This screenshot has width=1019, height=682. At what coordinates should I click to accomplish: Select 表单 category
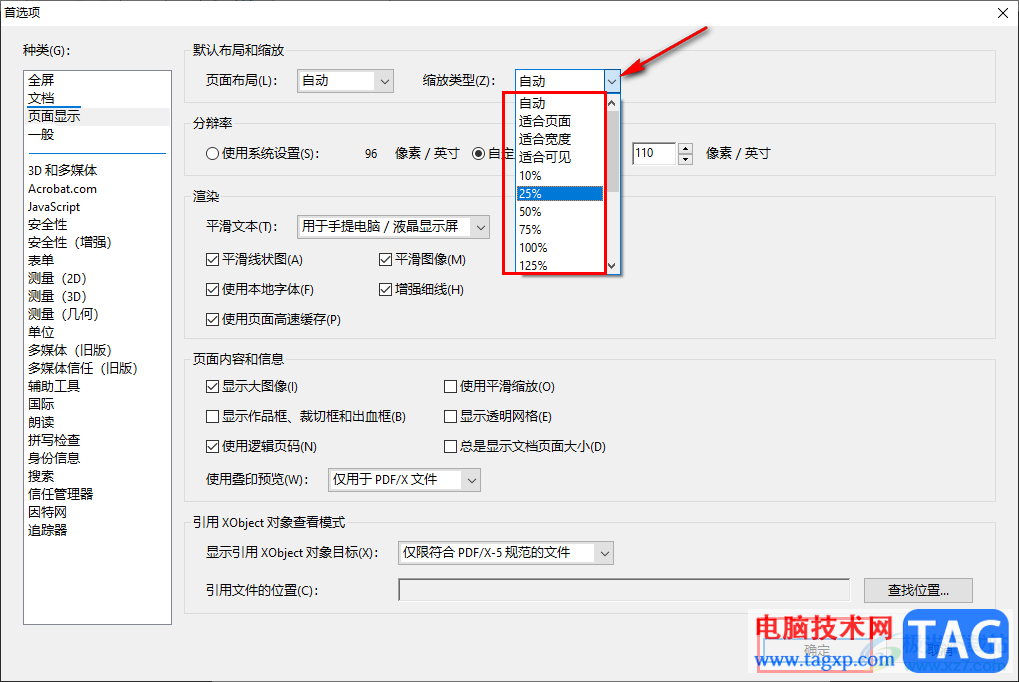(x=41, y=260)
